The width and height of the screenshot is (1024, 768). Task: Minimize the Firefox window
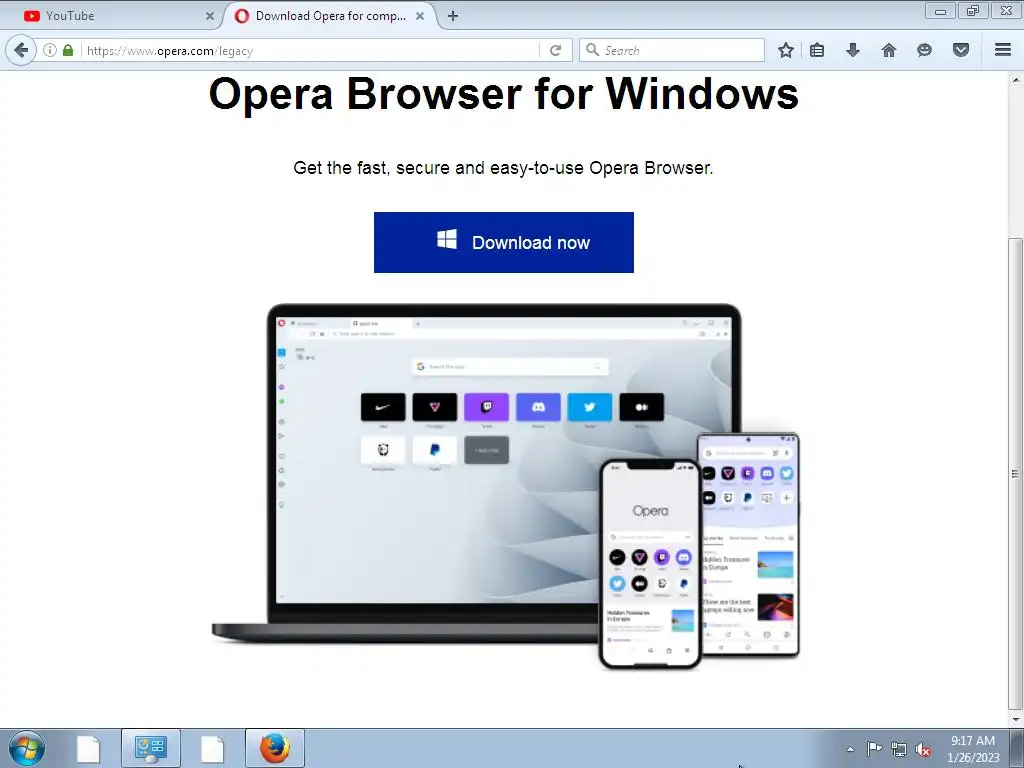point(940,10)
